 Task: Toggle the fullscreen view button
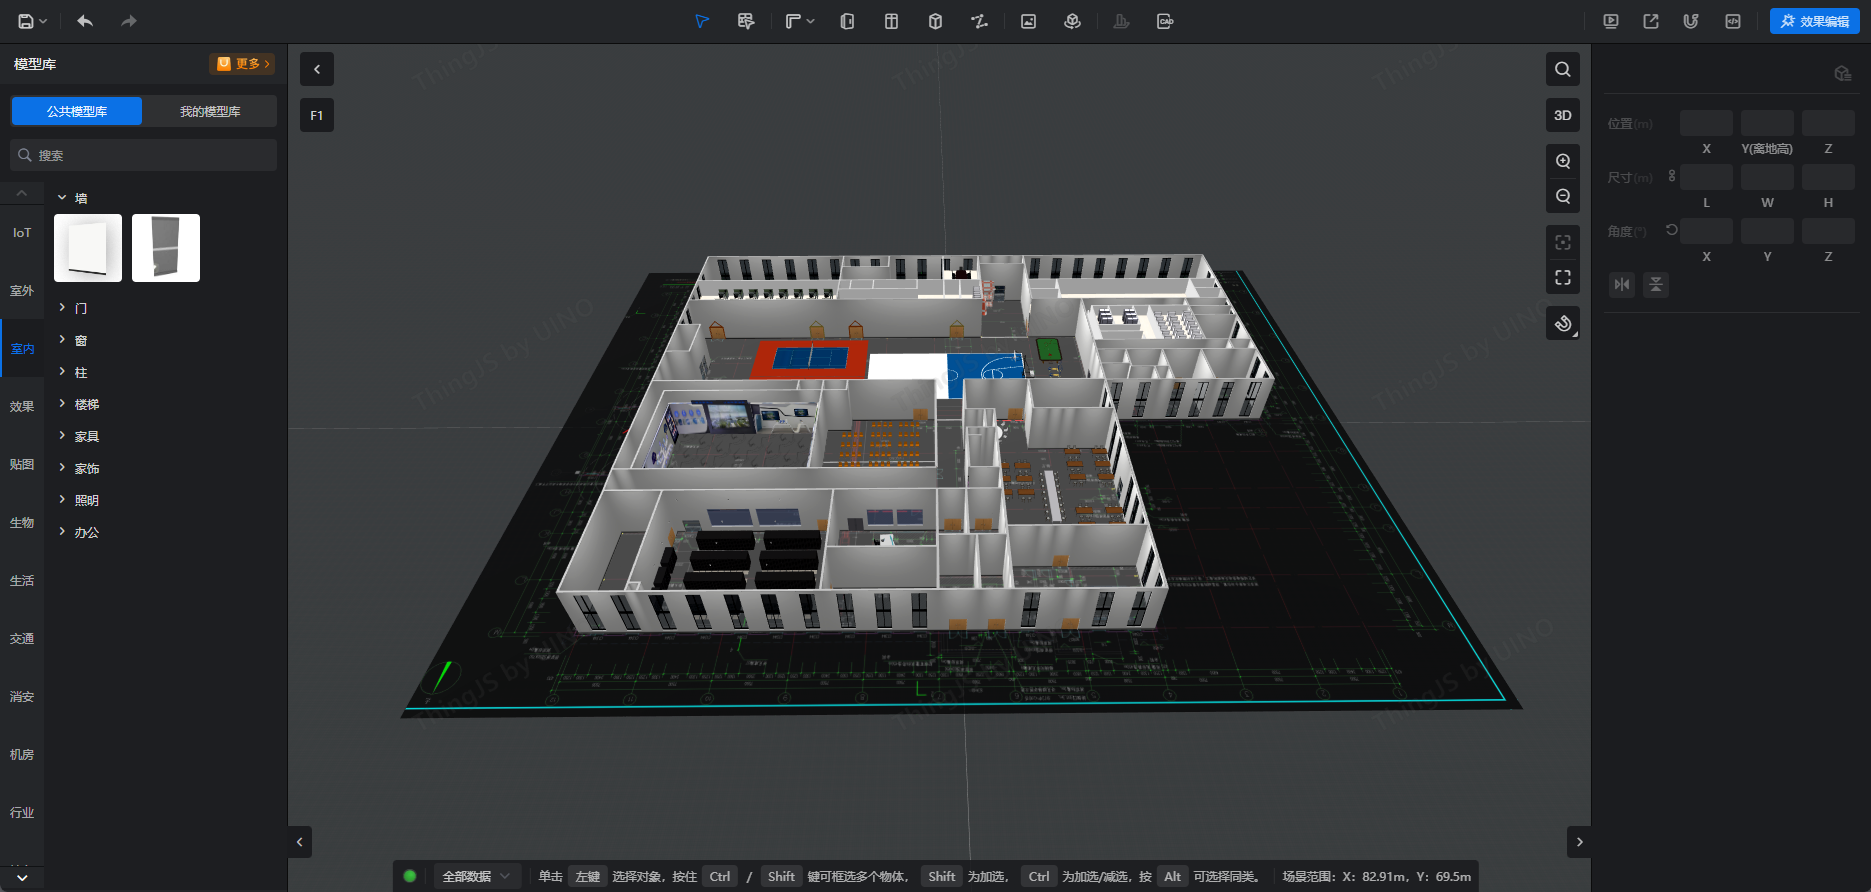pos(1563,278)
